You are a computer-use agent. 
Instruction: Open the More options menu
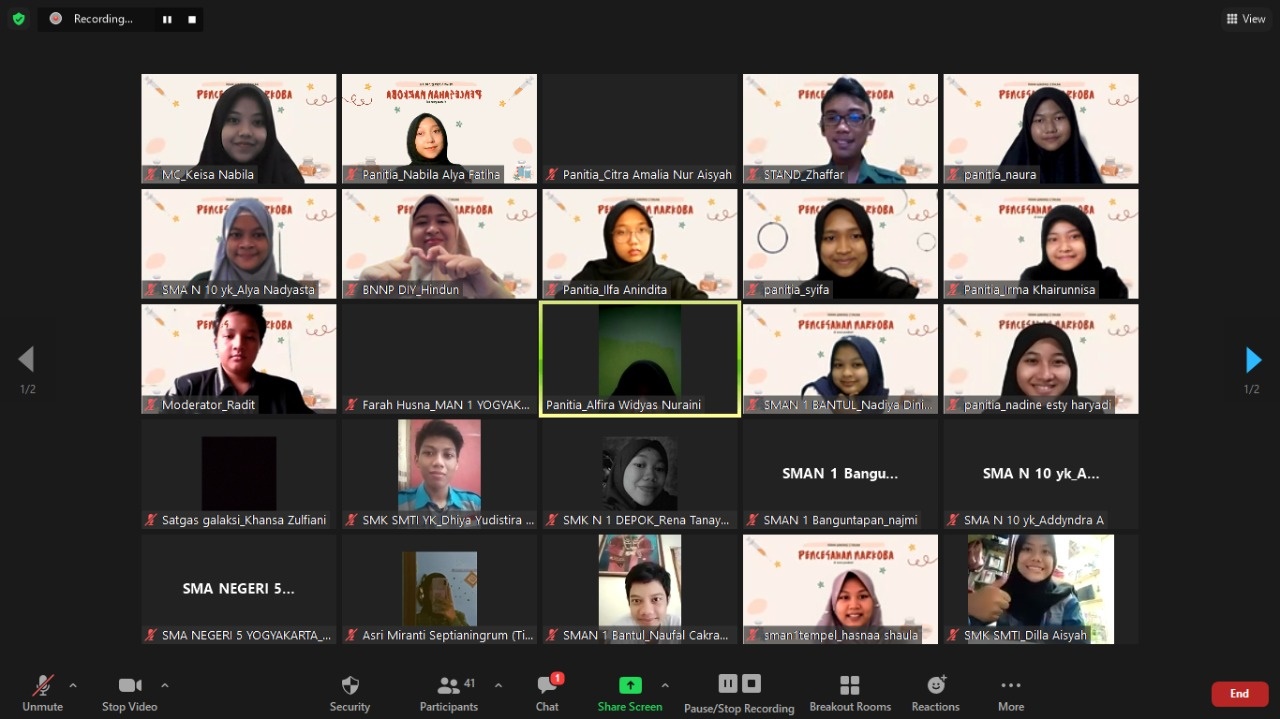coord(1010,693)
